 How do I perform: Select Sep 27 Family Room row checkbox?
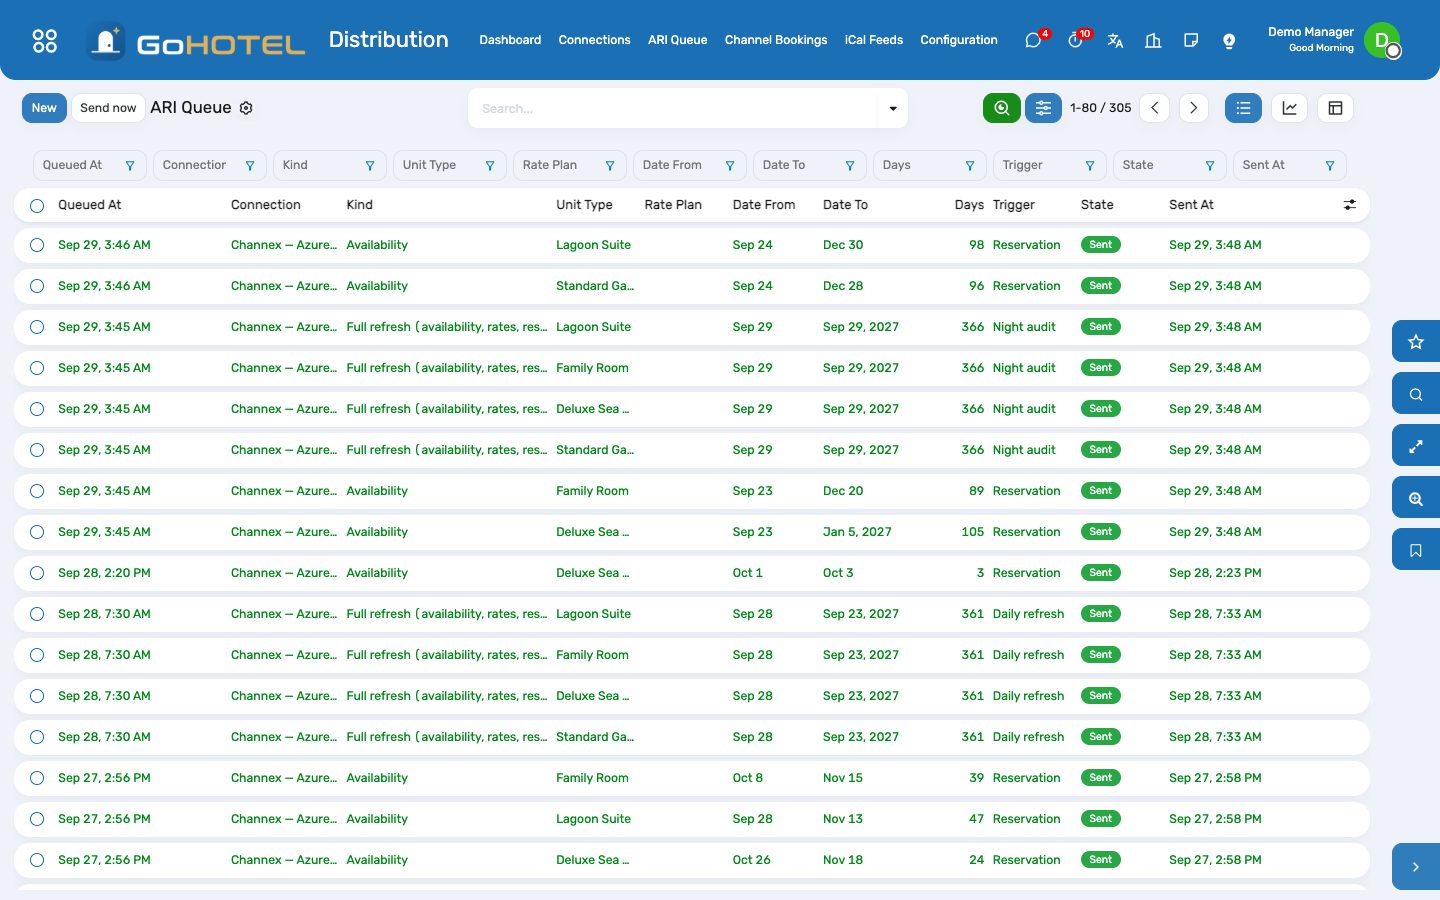click(x=37, y=778)
